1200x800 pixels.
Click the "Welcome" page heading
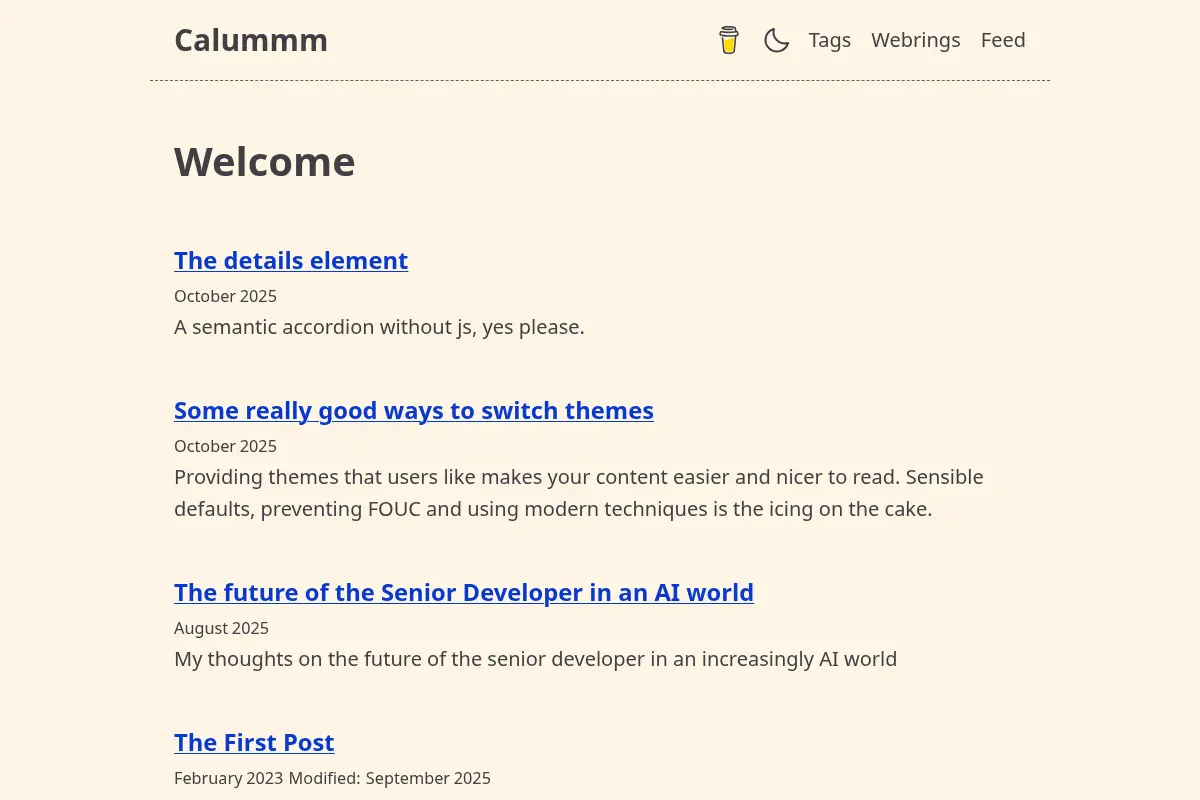tap(265, 162)
